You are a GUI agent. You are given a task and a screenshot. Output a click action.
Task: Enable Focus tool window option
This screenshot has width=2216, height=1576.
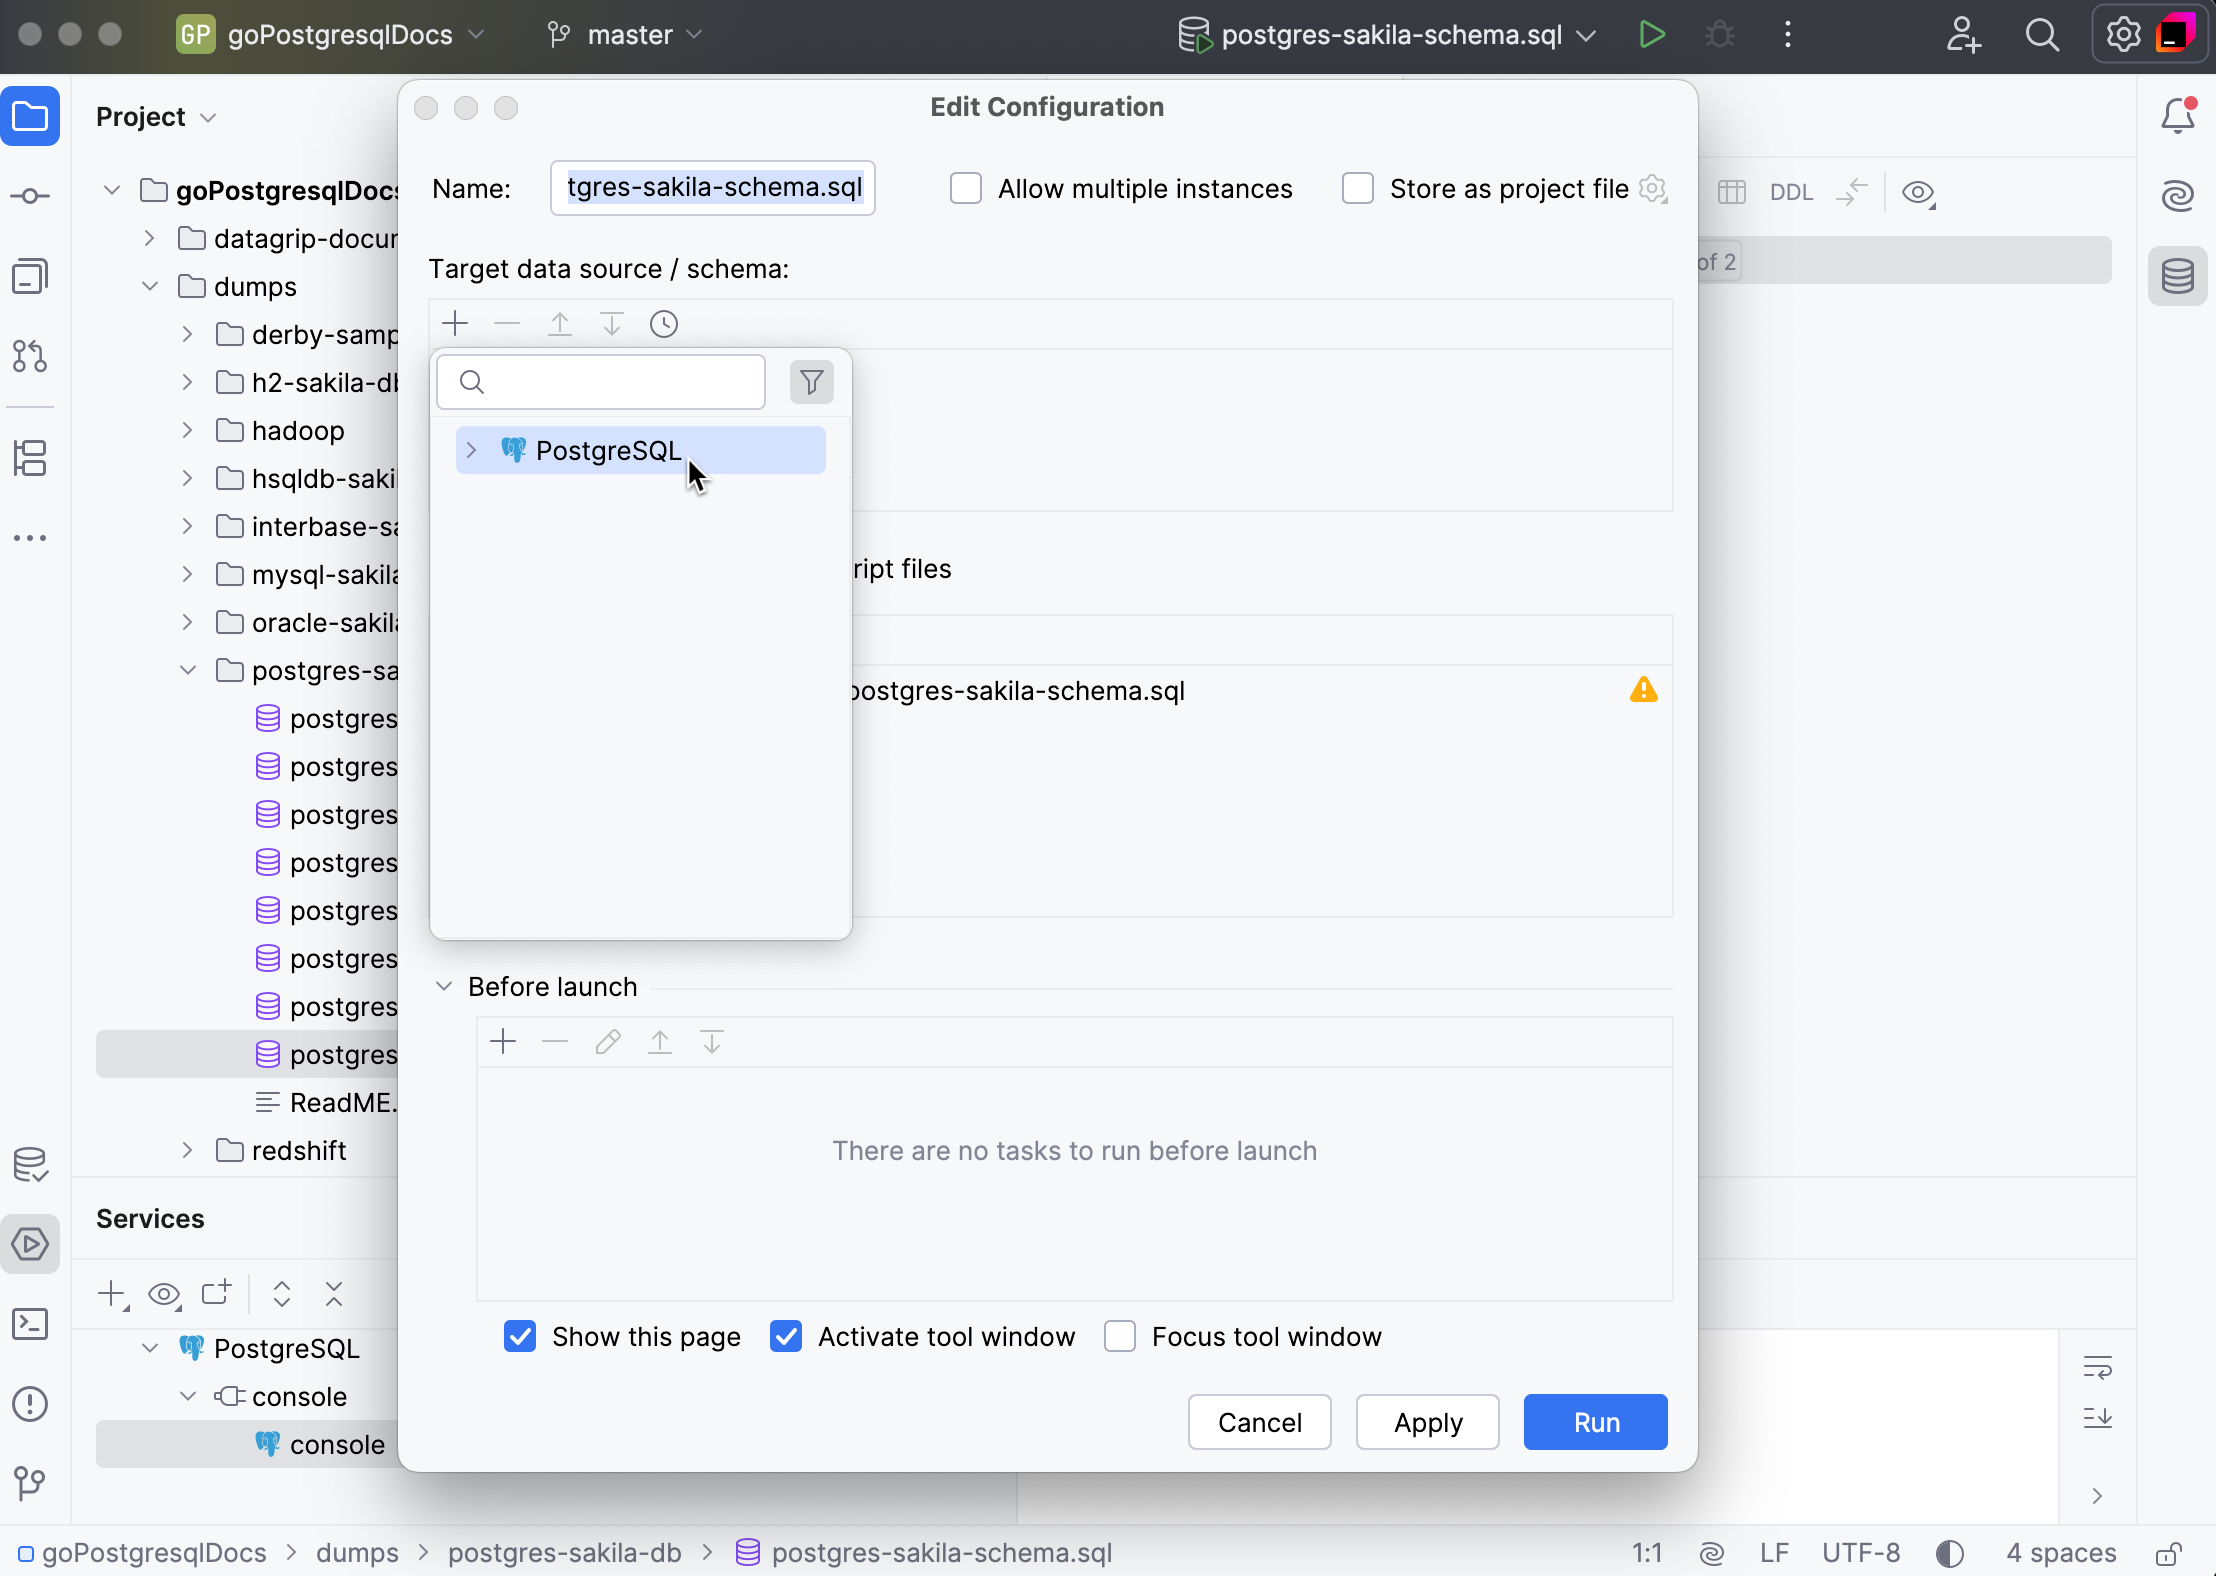pyautogui.click(x=1120, y=1336)
